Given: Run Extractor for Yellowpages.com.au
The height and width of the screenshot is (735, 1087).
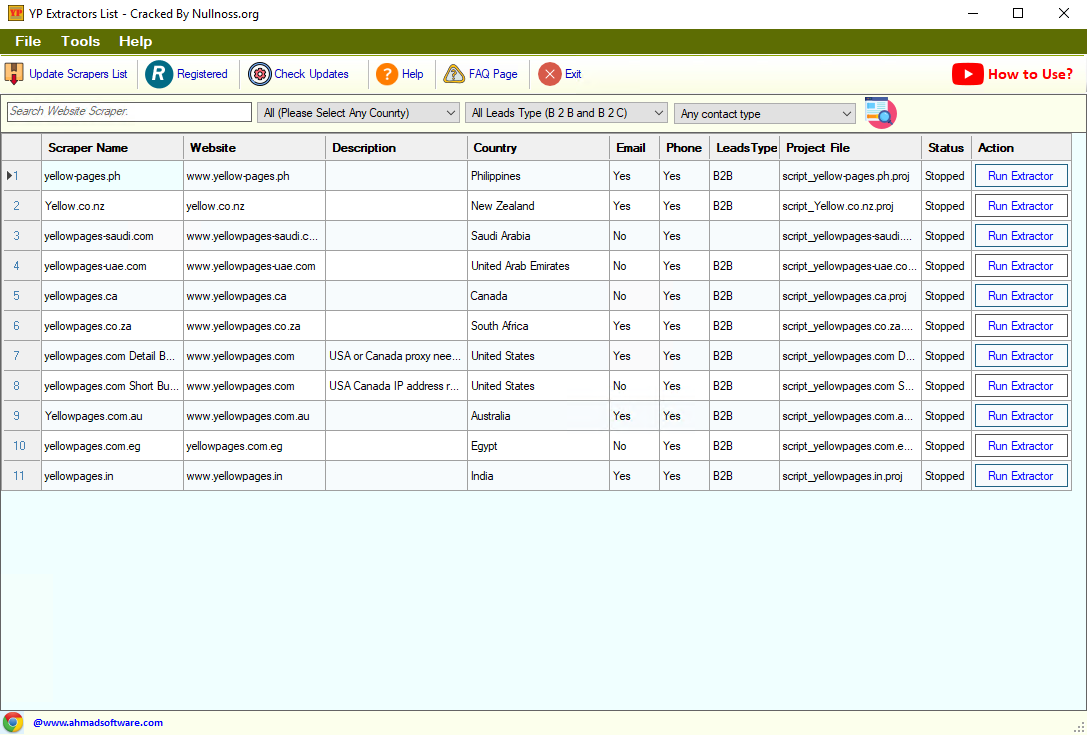Looking at the screenshot, I should click(x=1021, y=416).
